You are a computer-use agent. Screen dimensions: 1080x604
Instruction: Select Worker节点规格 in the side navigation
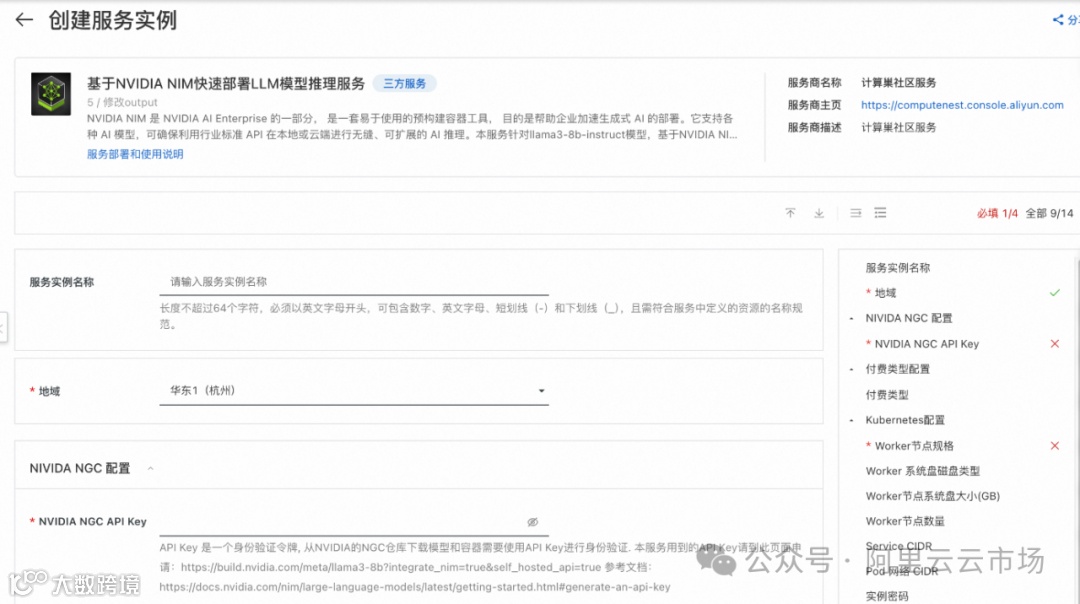(914, 446)
